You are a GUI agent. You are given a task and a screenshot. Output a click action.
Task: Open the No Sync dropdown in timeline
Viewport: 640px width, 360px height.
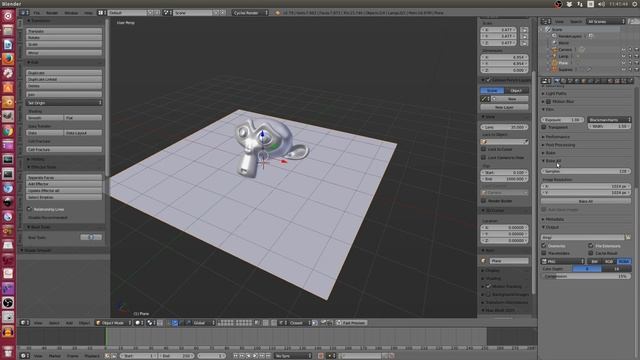(292, 356)
